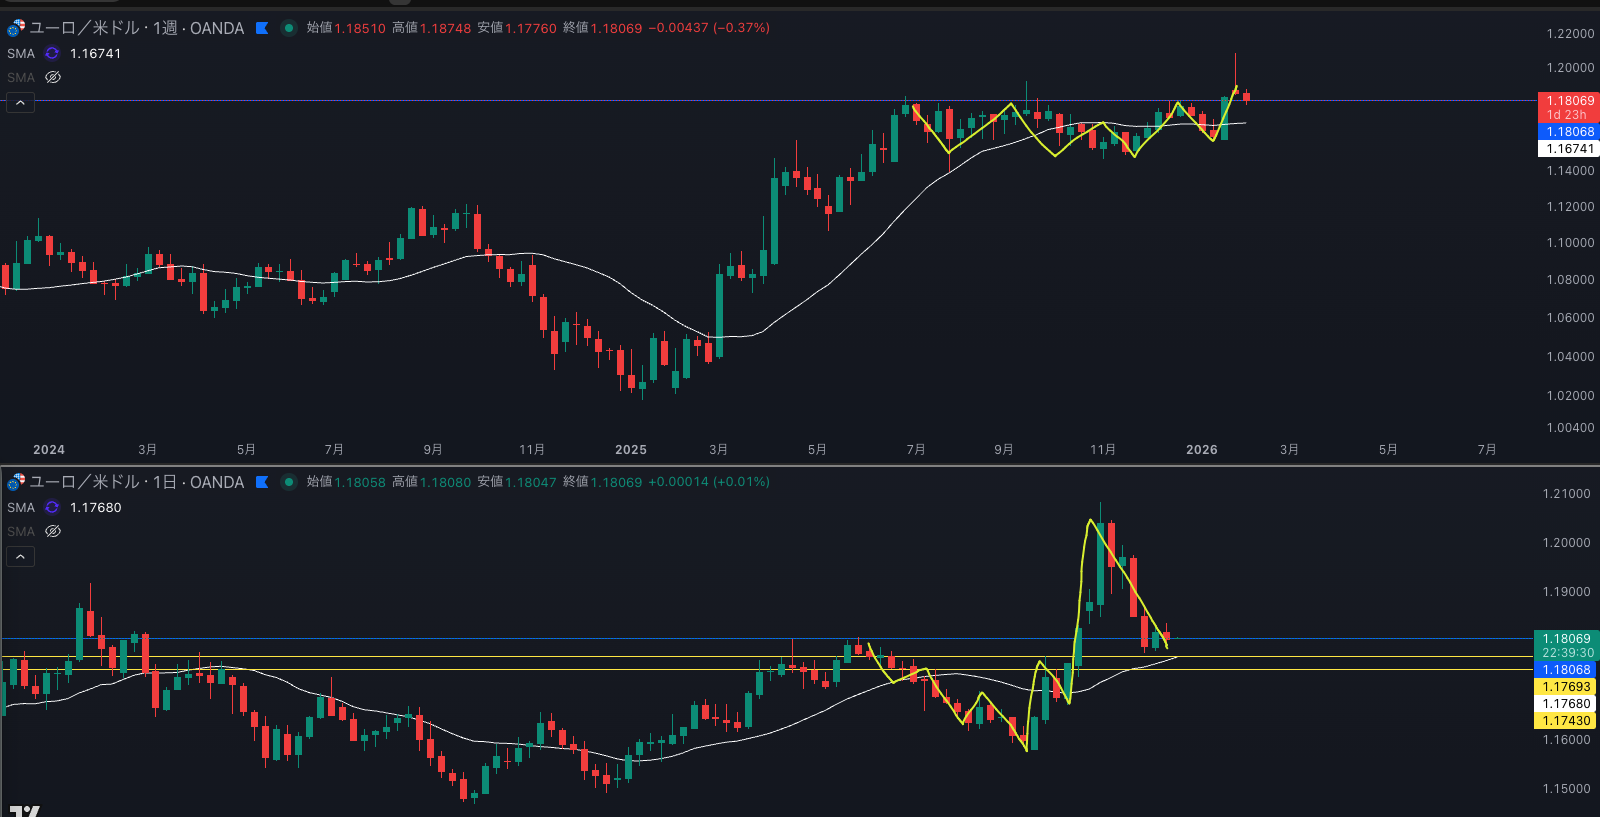
Task: Click the blue flag icon on daily chart
Action: click(262, 482)
